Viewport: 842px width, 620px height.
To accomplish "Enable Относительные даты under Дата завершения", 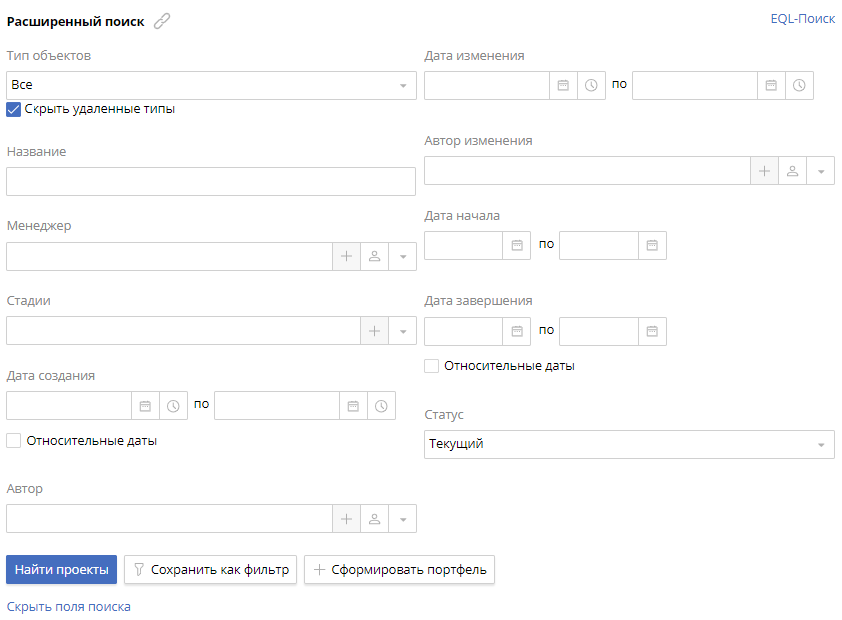I will [x=432, y=366].
